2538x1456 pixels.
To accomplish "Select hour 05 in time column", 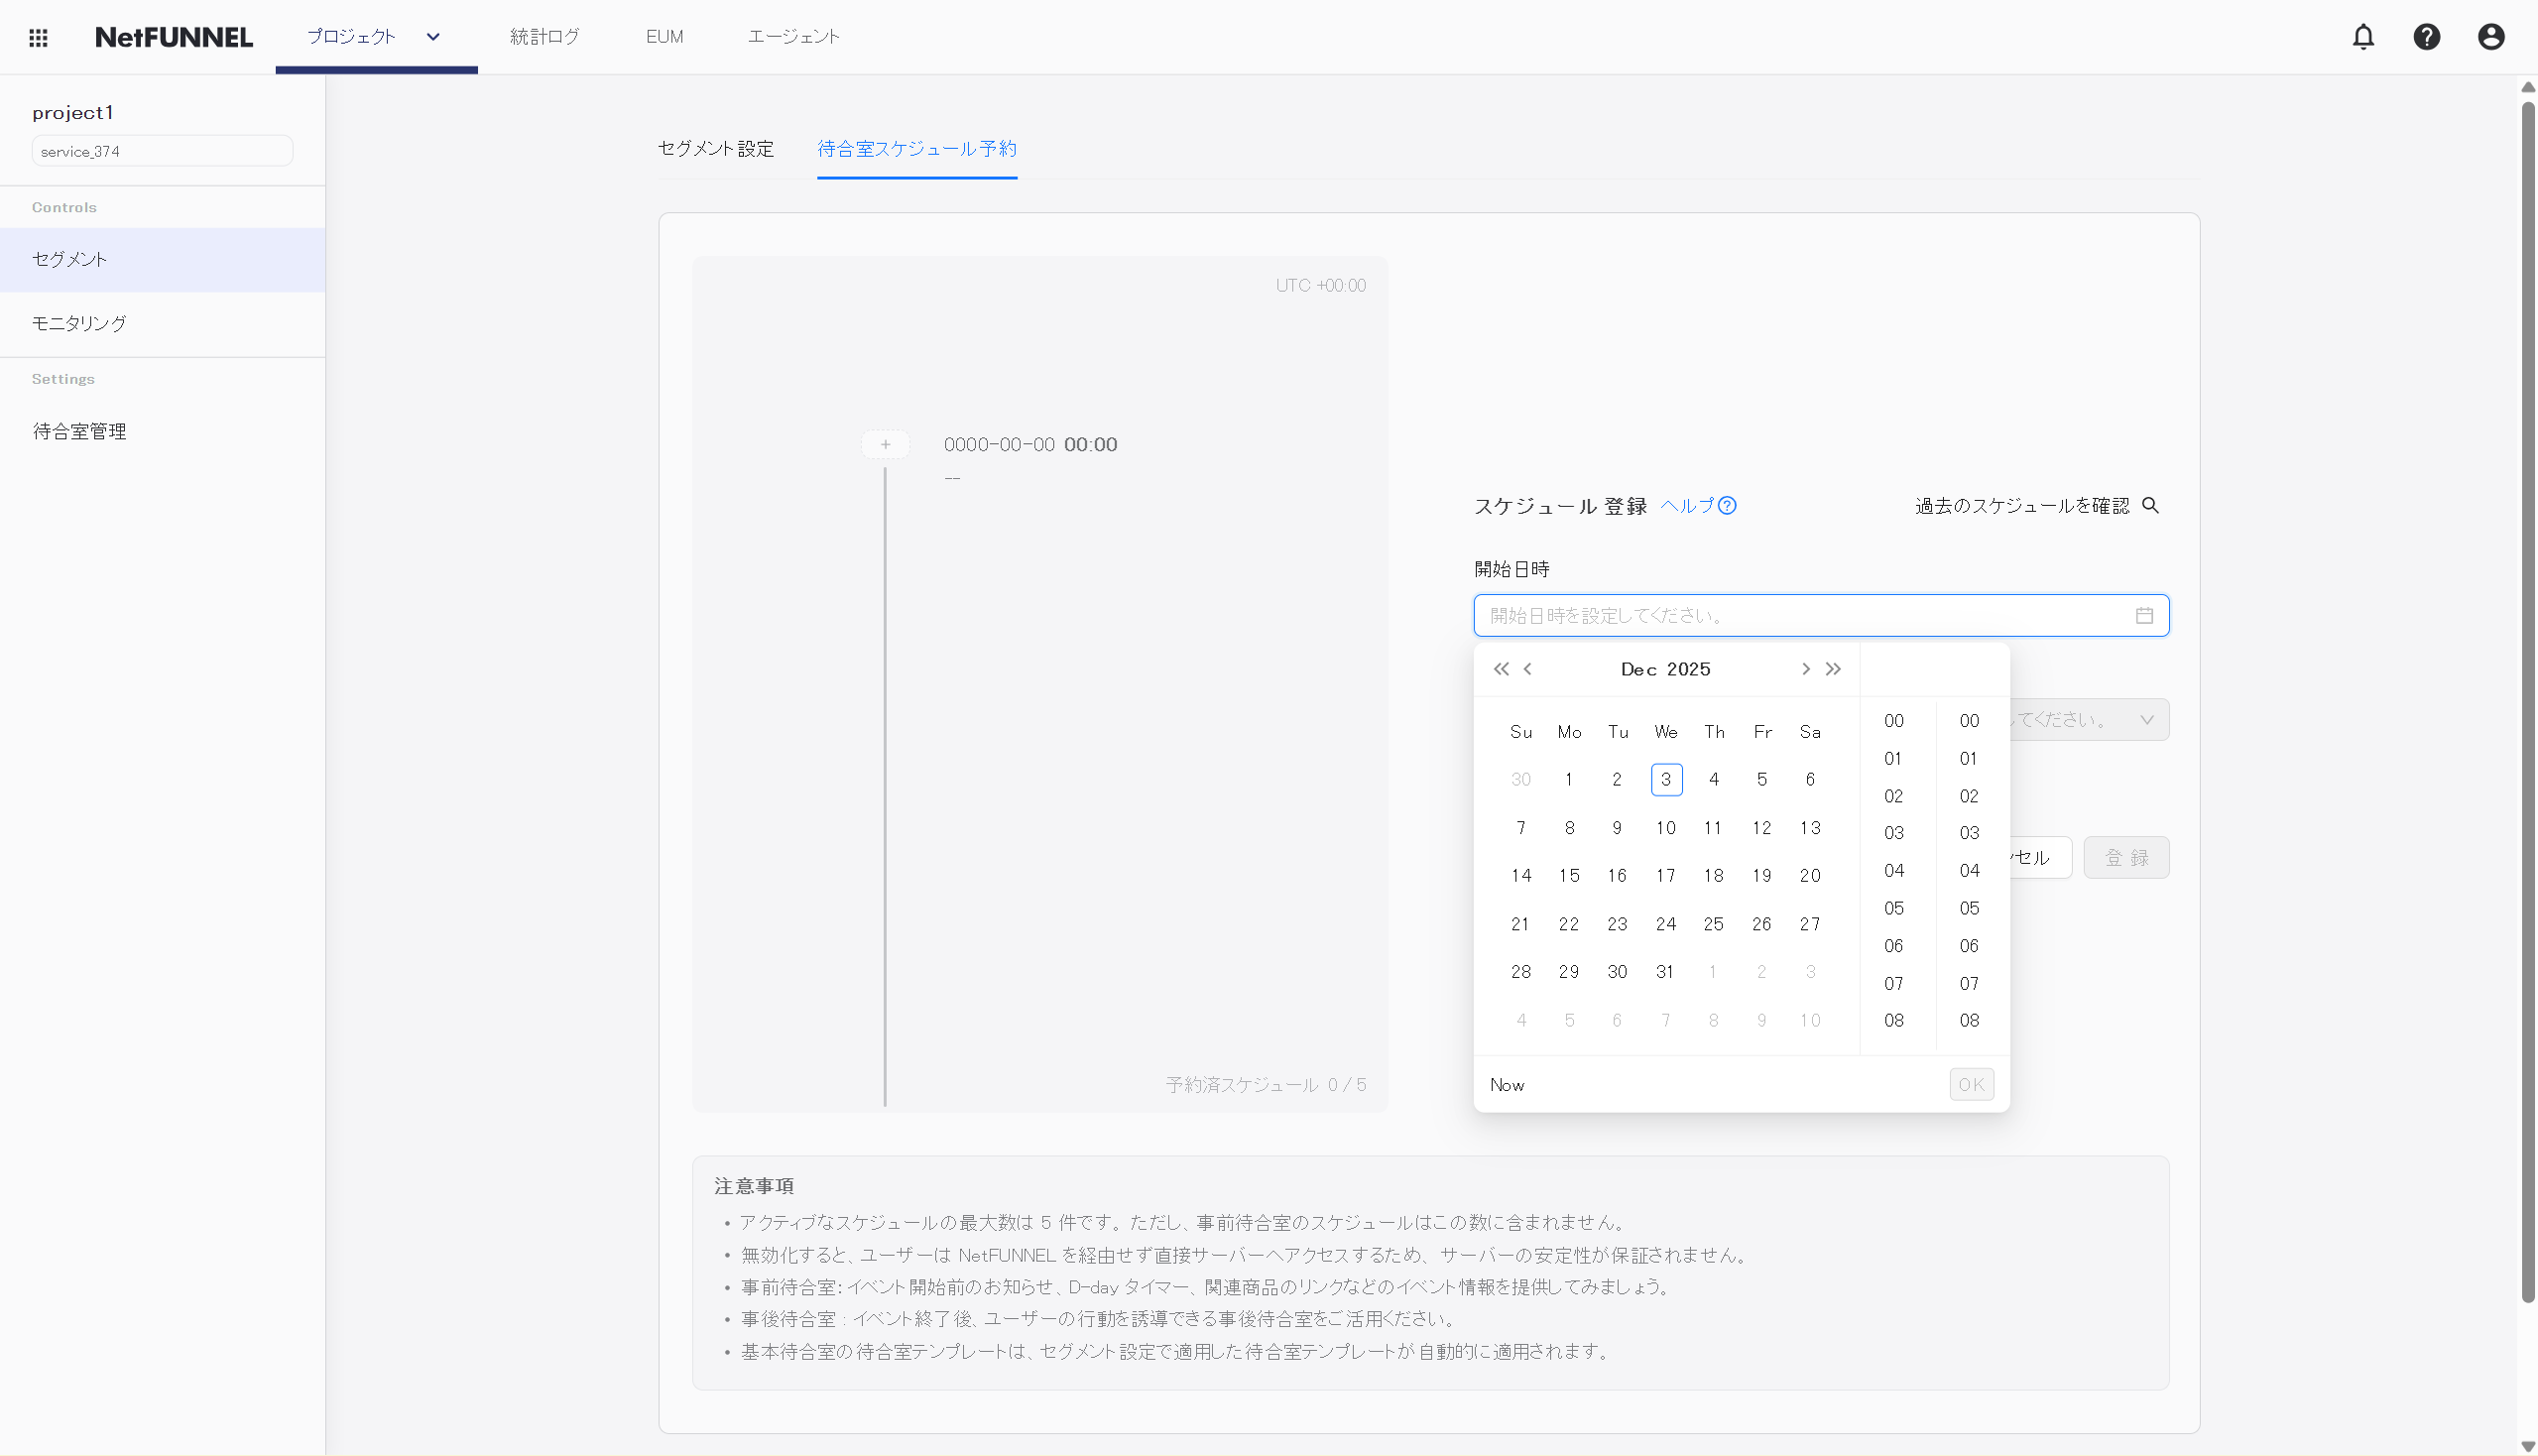I will click(1893, 909).
